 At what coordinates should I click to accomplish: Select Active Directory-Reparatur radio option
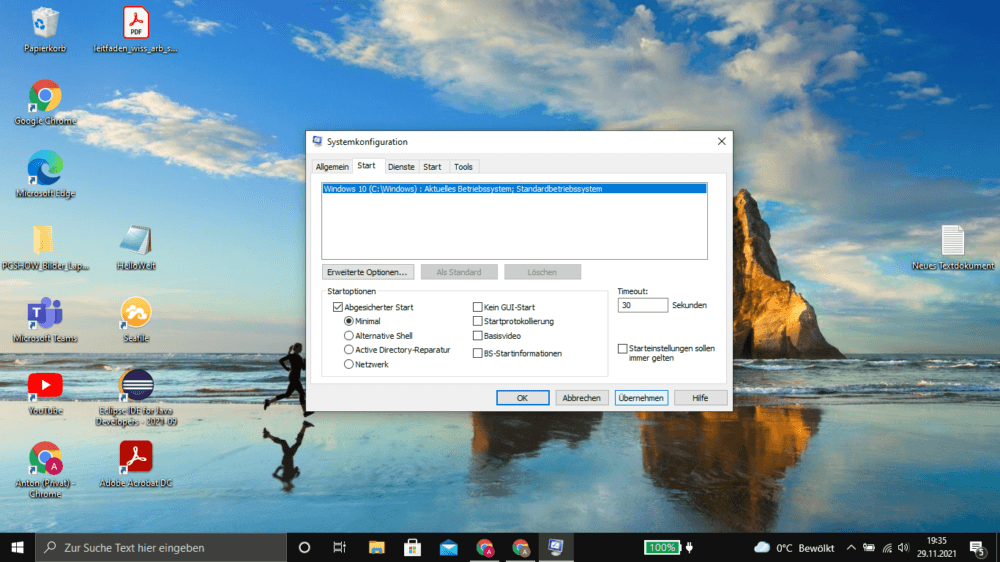[349, 350]
